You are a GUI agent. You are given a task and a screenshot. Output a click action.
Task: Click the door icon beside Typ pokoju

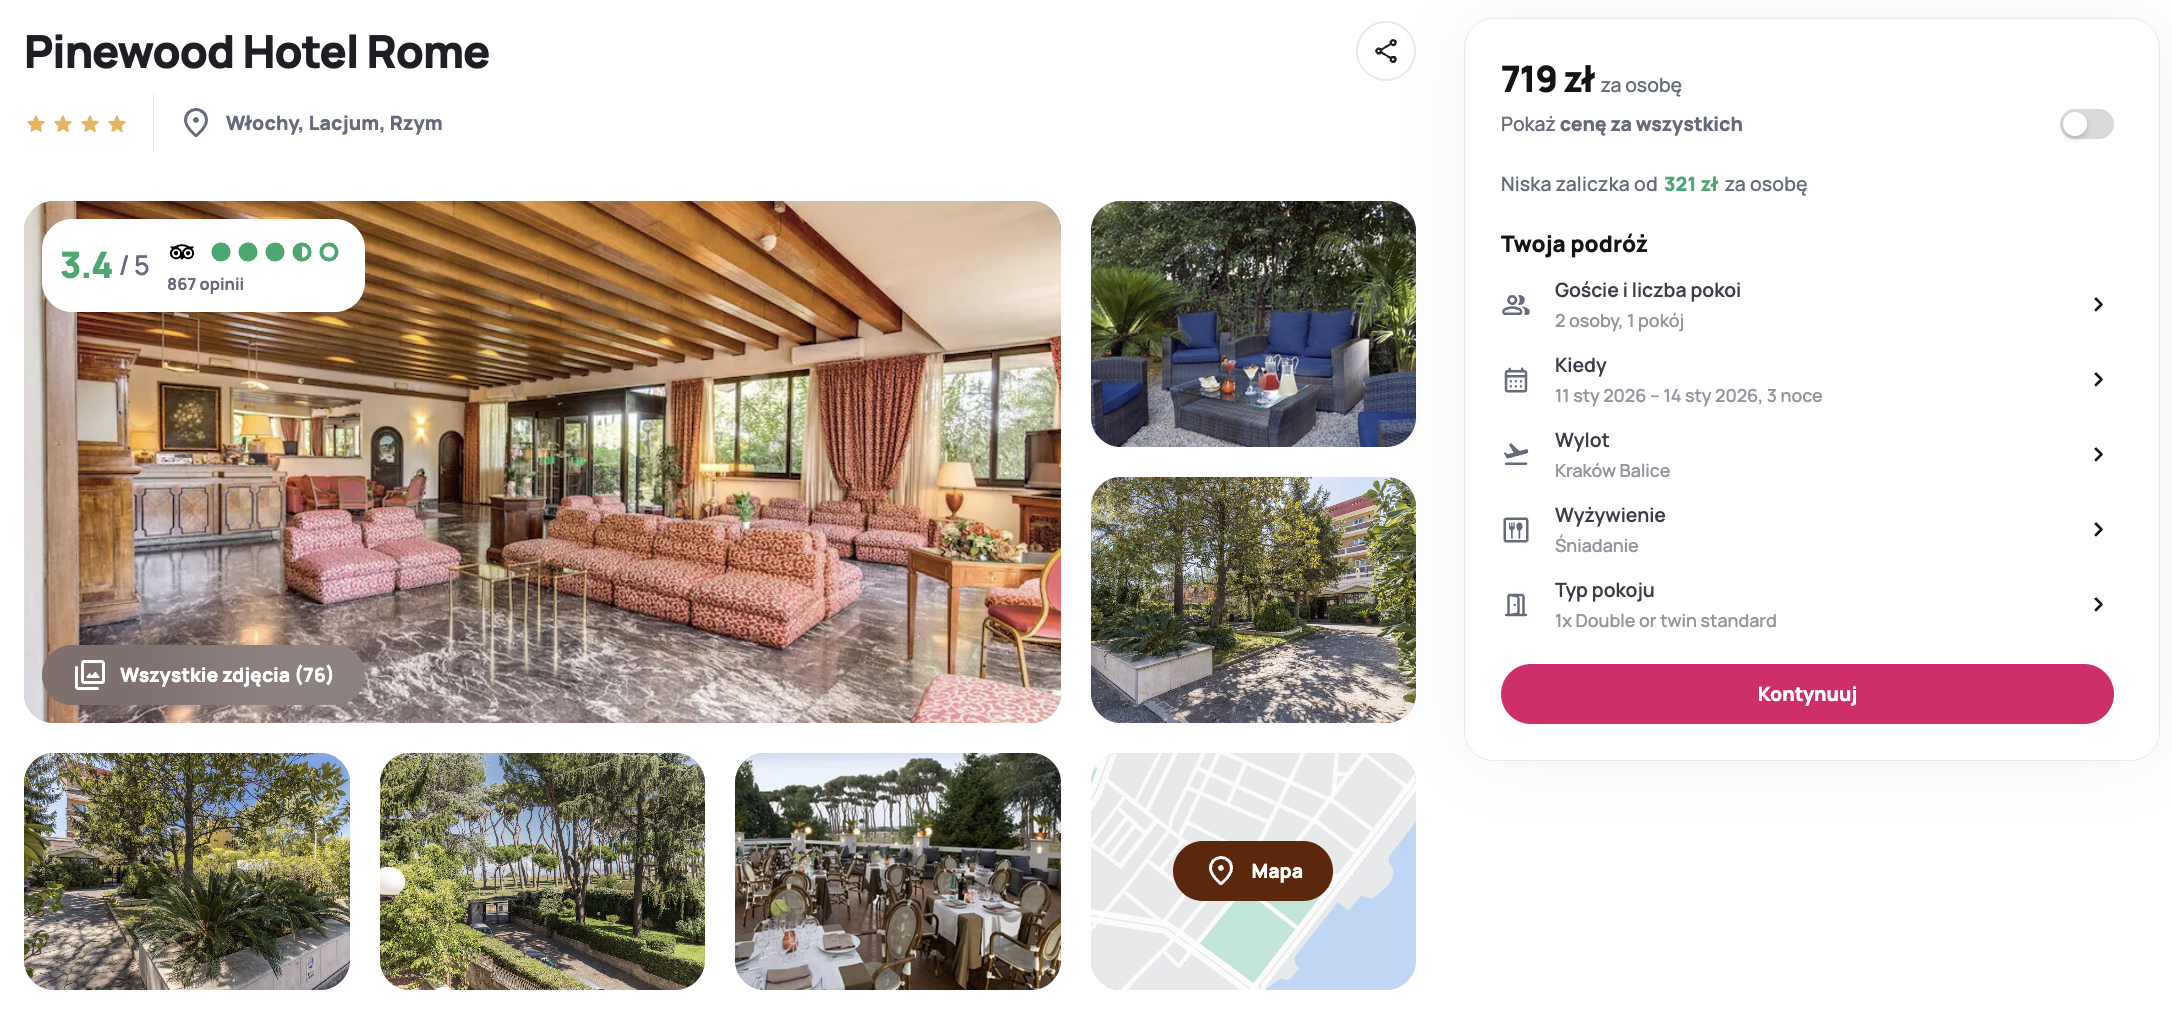1516,605
